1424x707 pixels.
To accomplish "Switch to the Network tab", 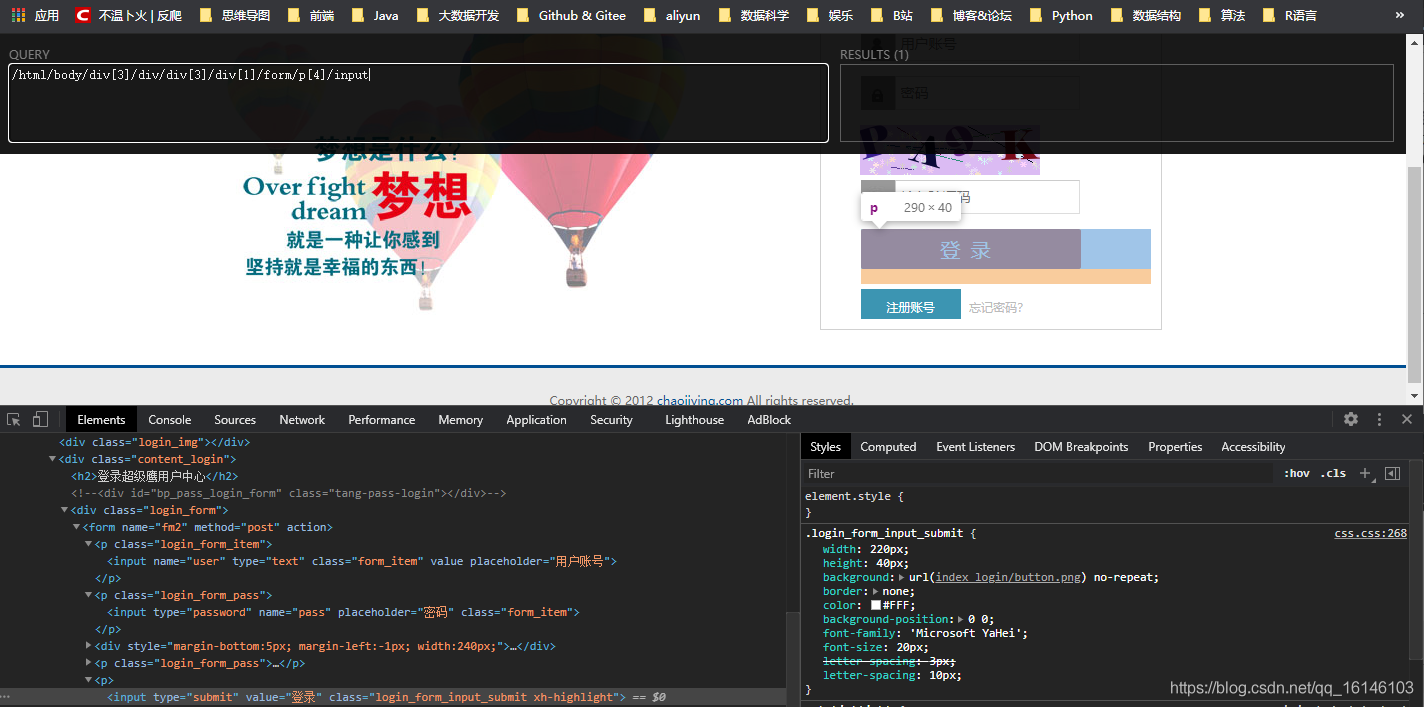I will 302,419.
